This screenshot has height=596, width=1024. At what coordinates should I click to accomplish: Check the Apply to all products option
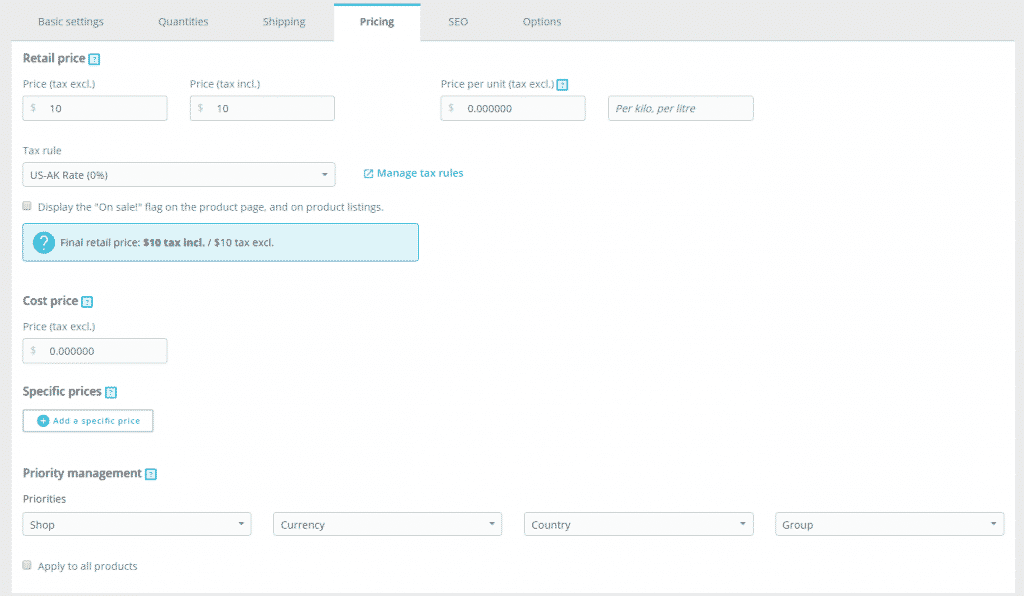coord(26,565)
